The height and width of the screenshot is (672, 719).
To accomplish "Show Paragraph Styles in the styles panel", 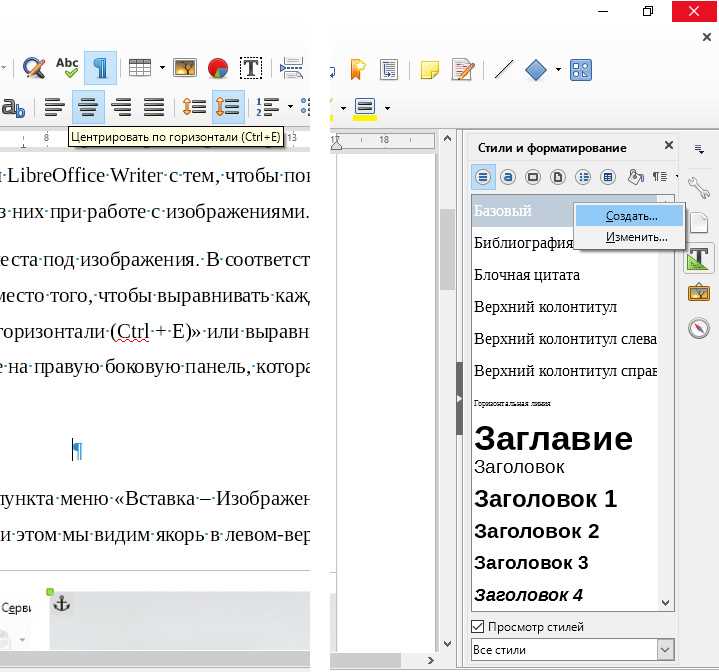I will pyautogui.click(x=483, y=177).
